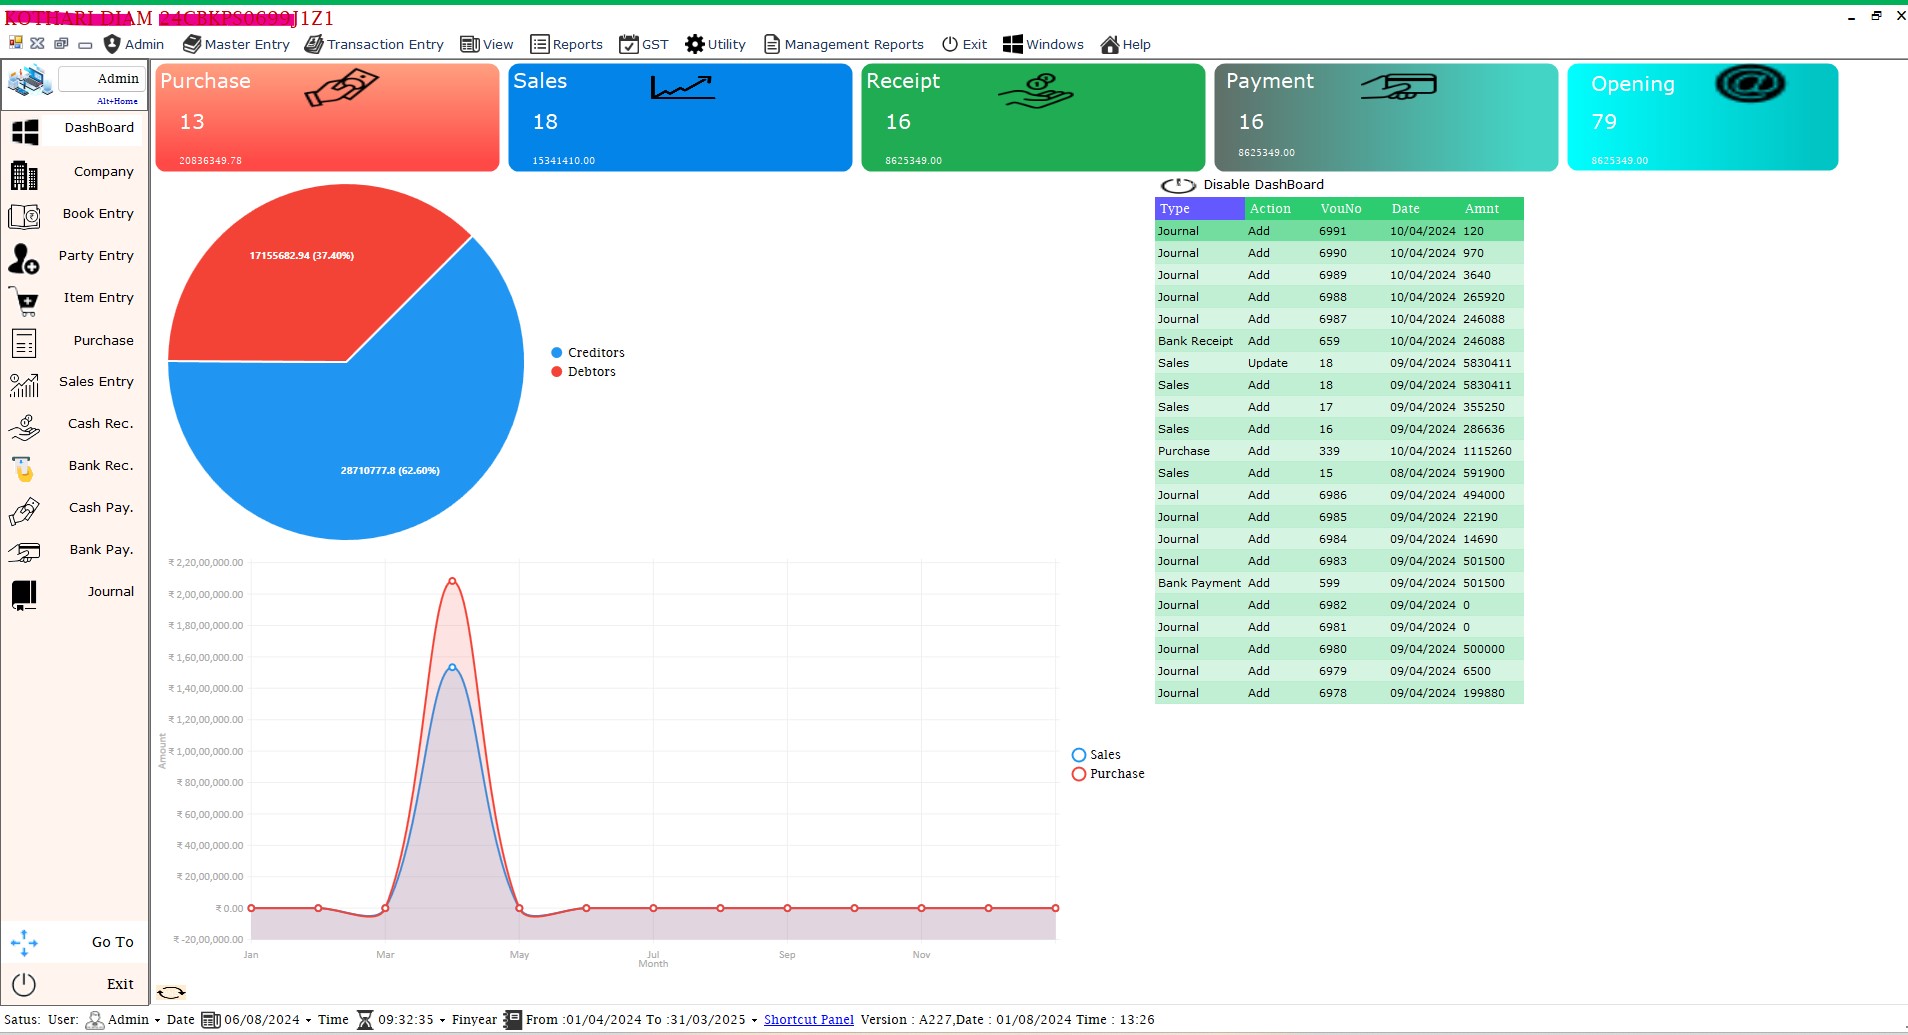Expand the Finyear range dropdown
The width and height of the screenshot is (1908, 1035).
(x=754, y=1021)
